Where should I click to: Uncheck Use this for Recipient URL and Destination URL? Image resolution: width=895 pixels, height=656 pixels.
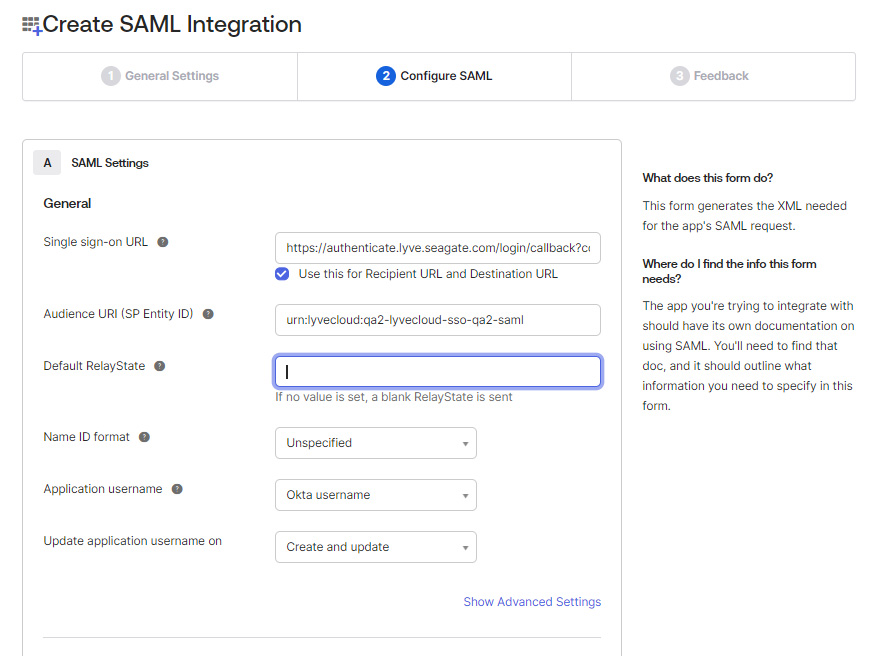pyautogui.click(x=281, y=273)
